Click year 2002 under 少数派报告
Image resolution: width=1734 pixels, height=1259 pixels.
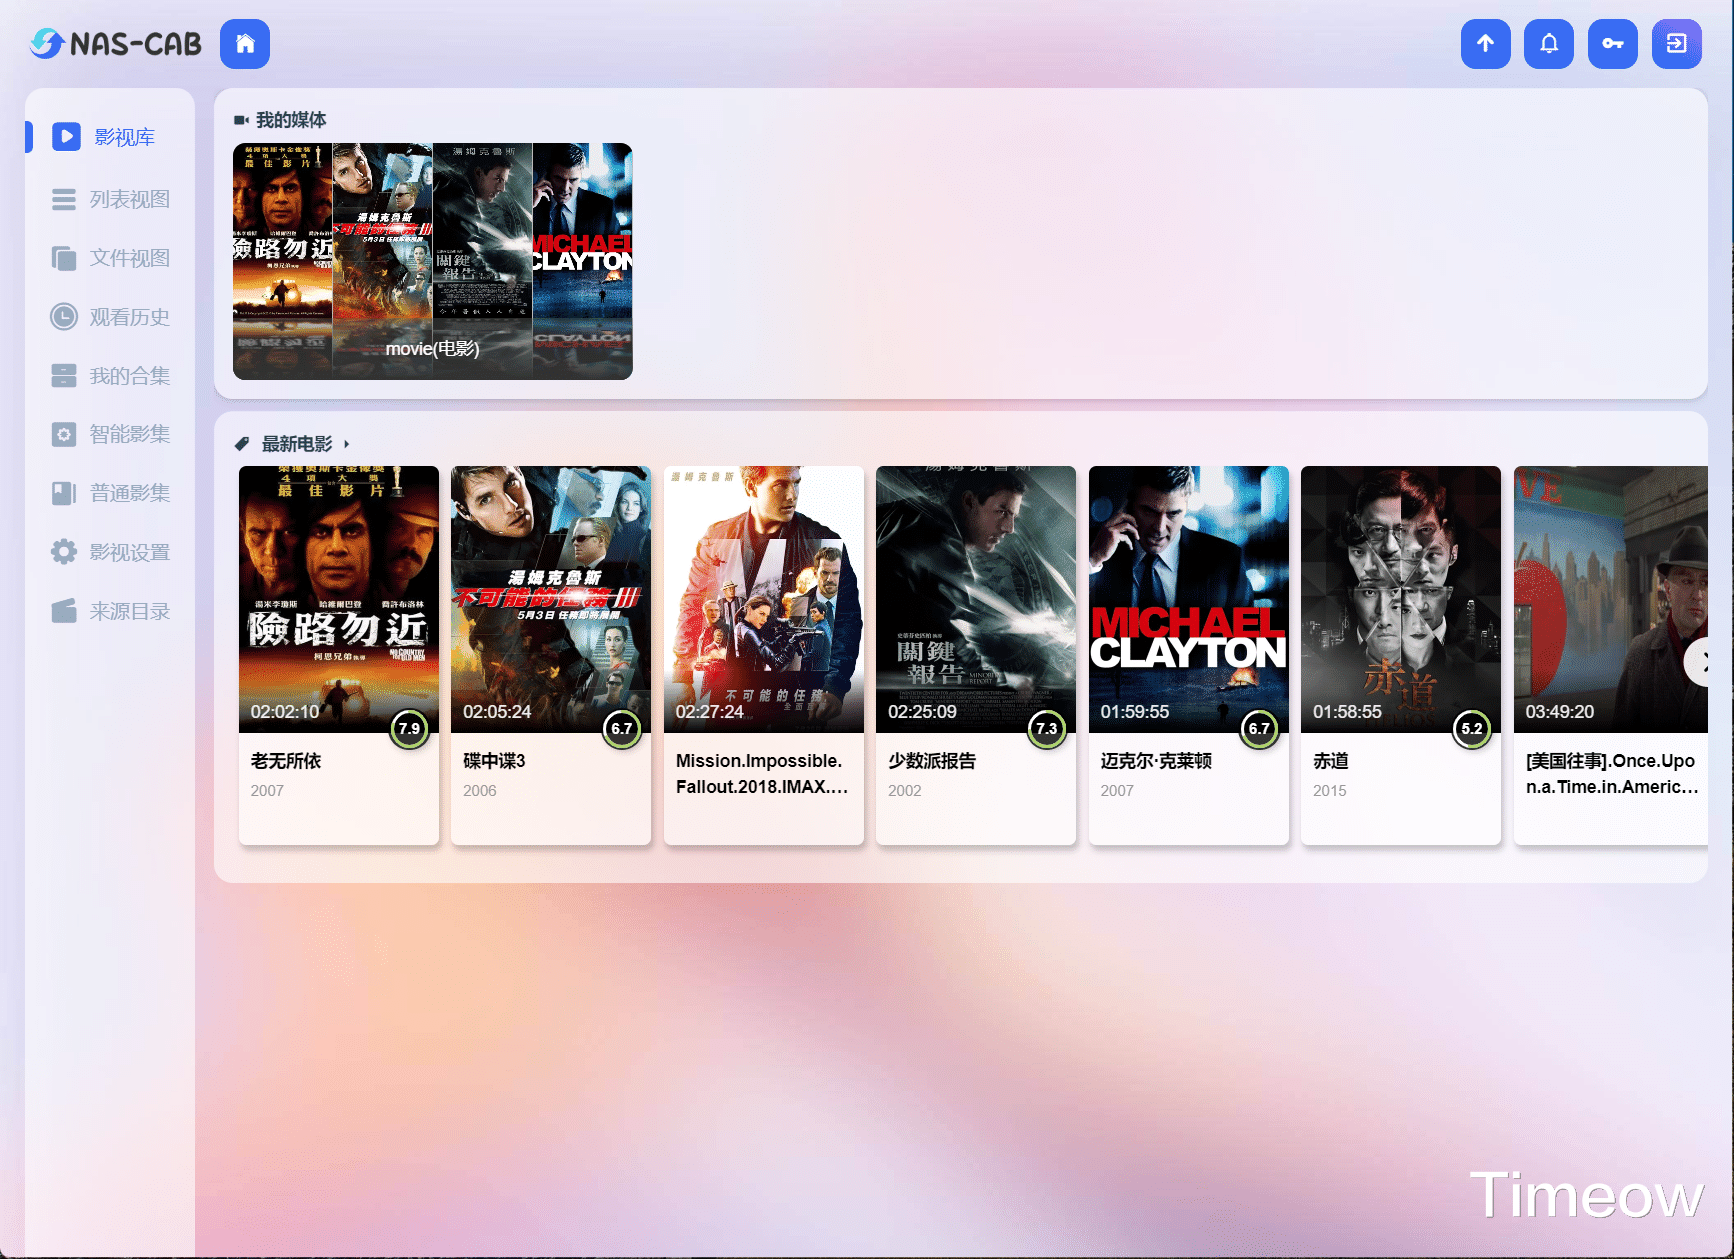click(x=905, y=791)
